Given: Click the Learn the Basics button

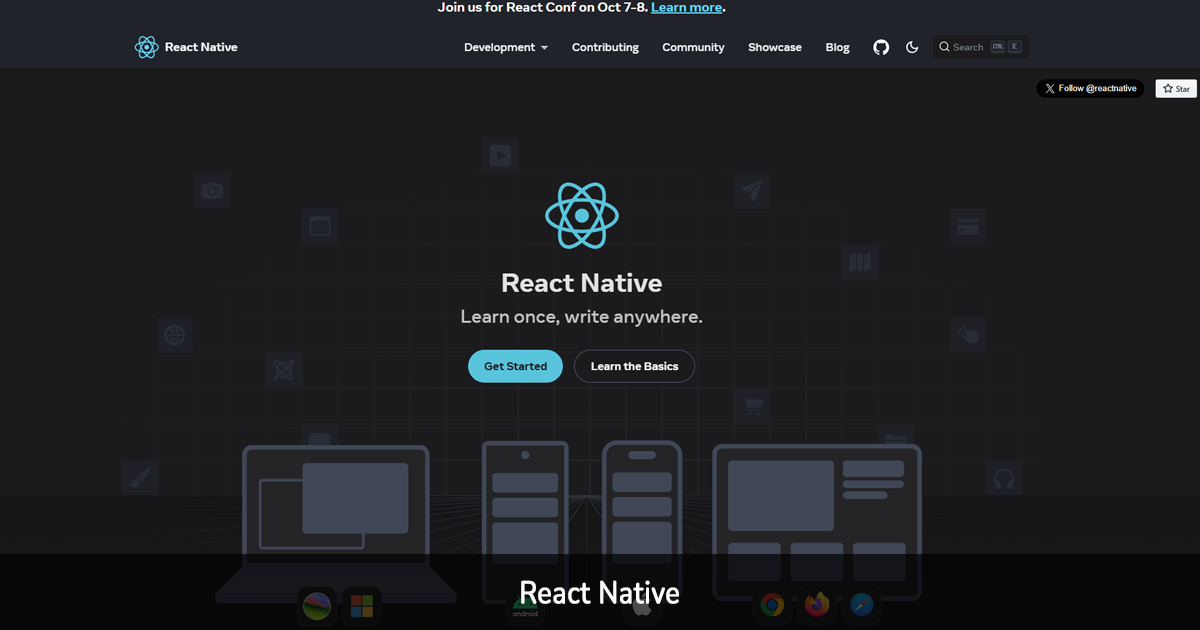Looking at the screenshot, I should 634,366.
